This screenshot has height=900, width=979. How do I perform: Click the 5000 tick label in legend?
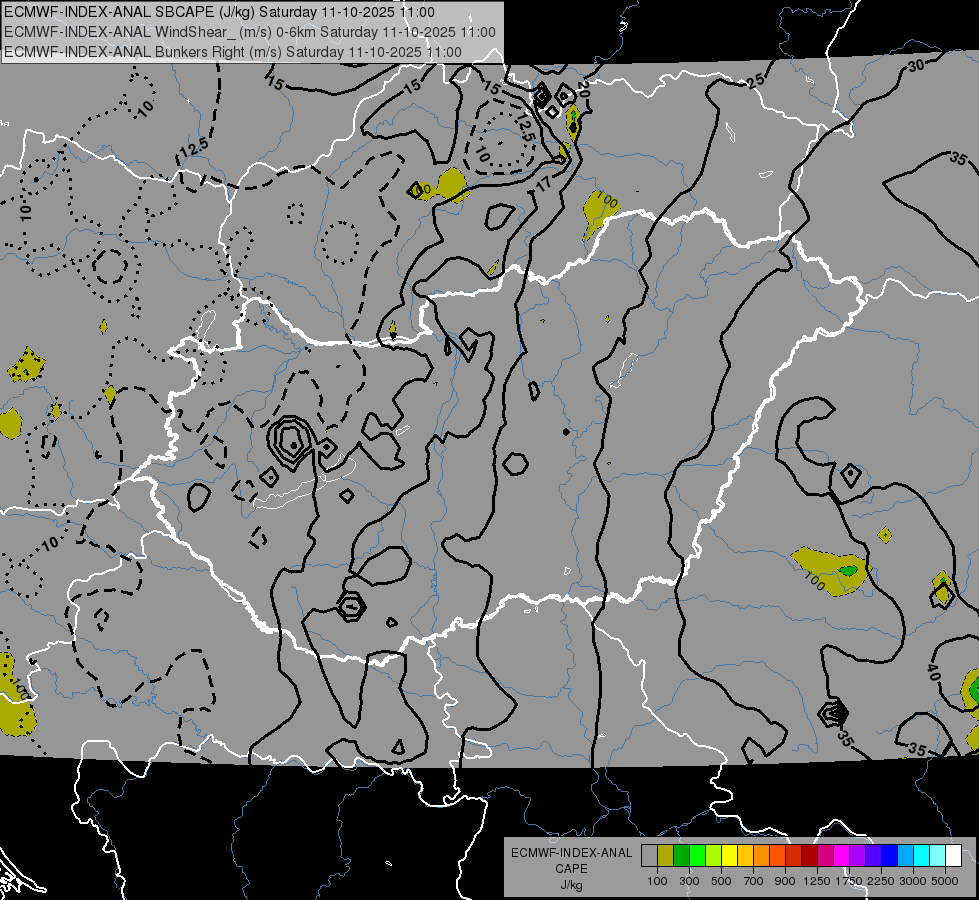[x=945, y=881]
